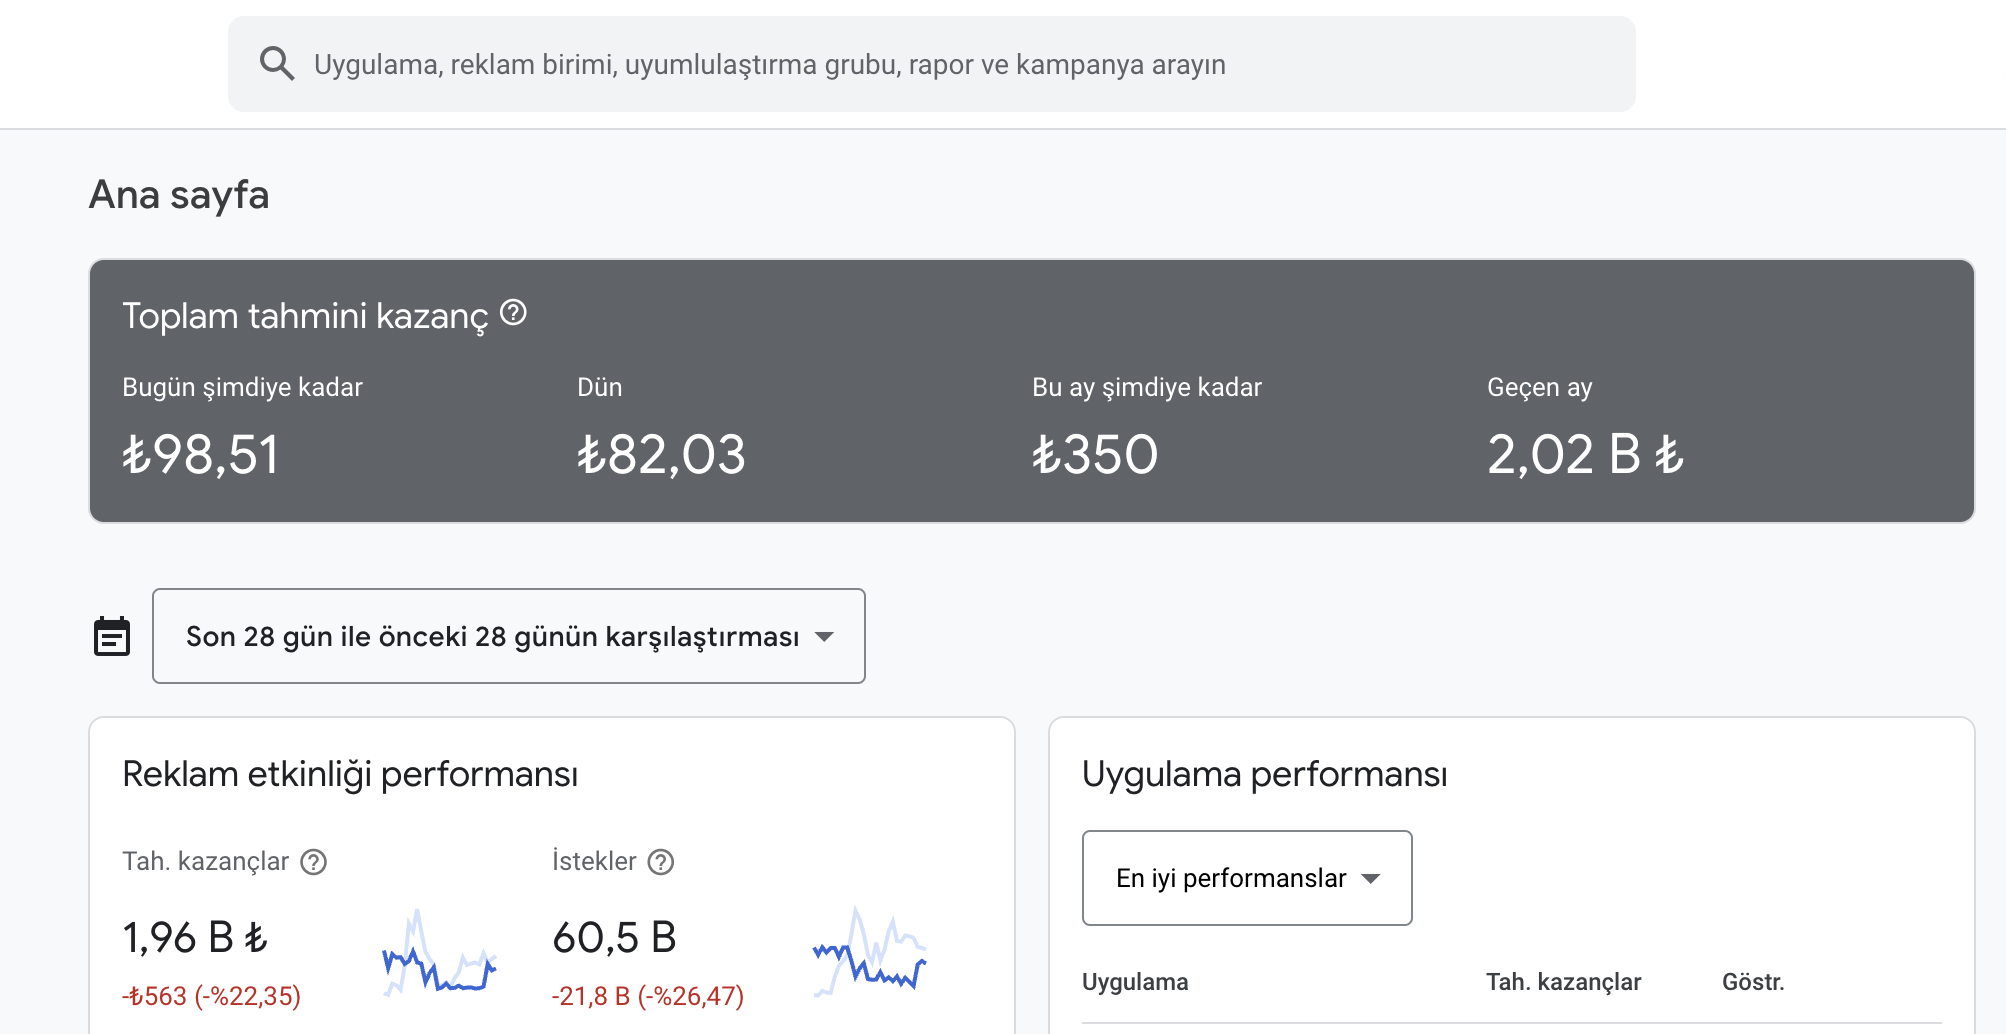Open help icon beside Tah. kazançlar
2006x1034 pixels.
click(314, 862)
